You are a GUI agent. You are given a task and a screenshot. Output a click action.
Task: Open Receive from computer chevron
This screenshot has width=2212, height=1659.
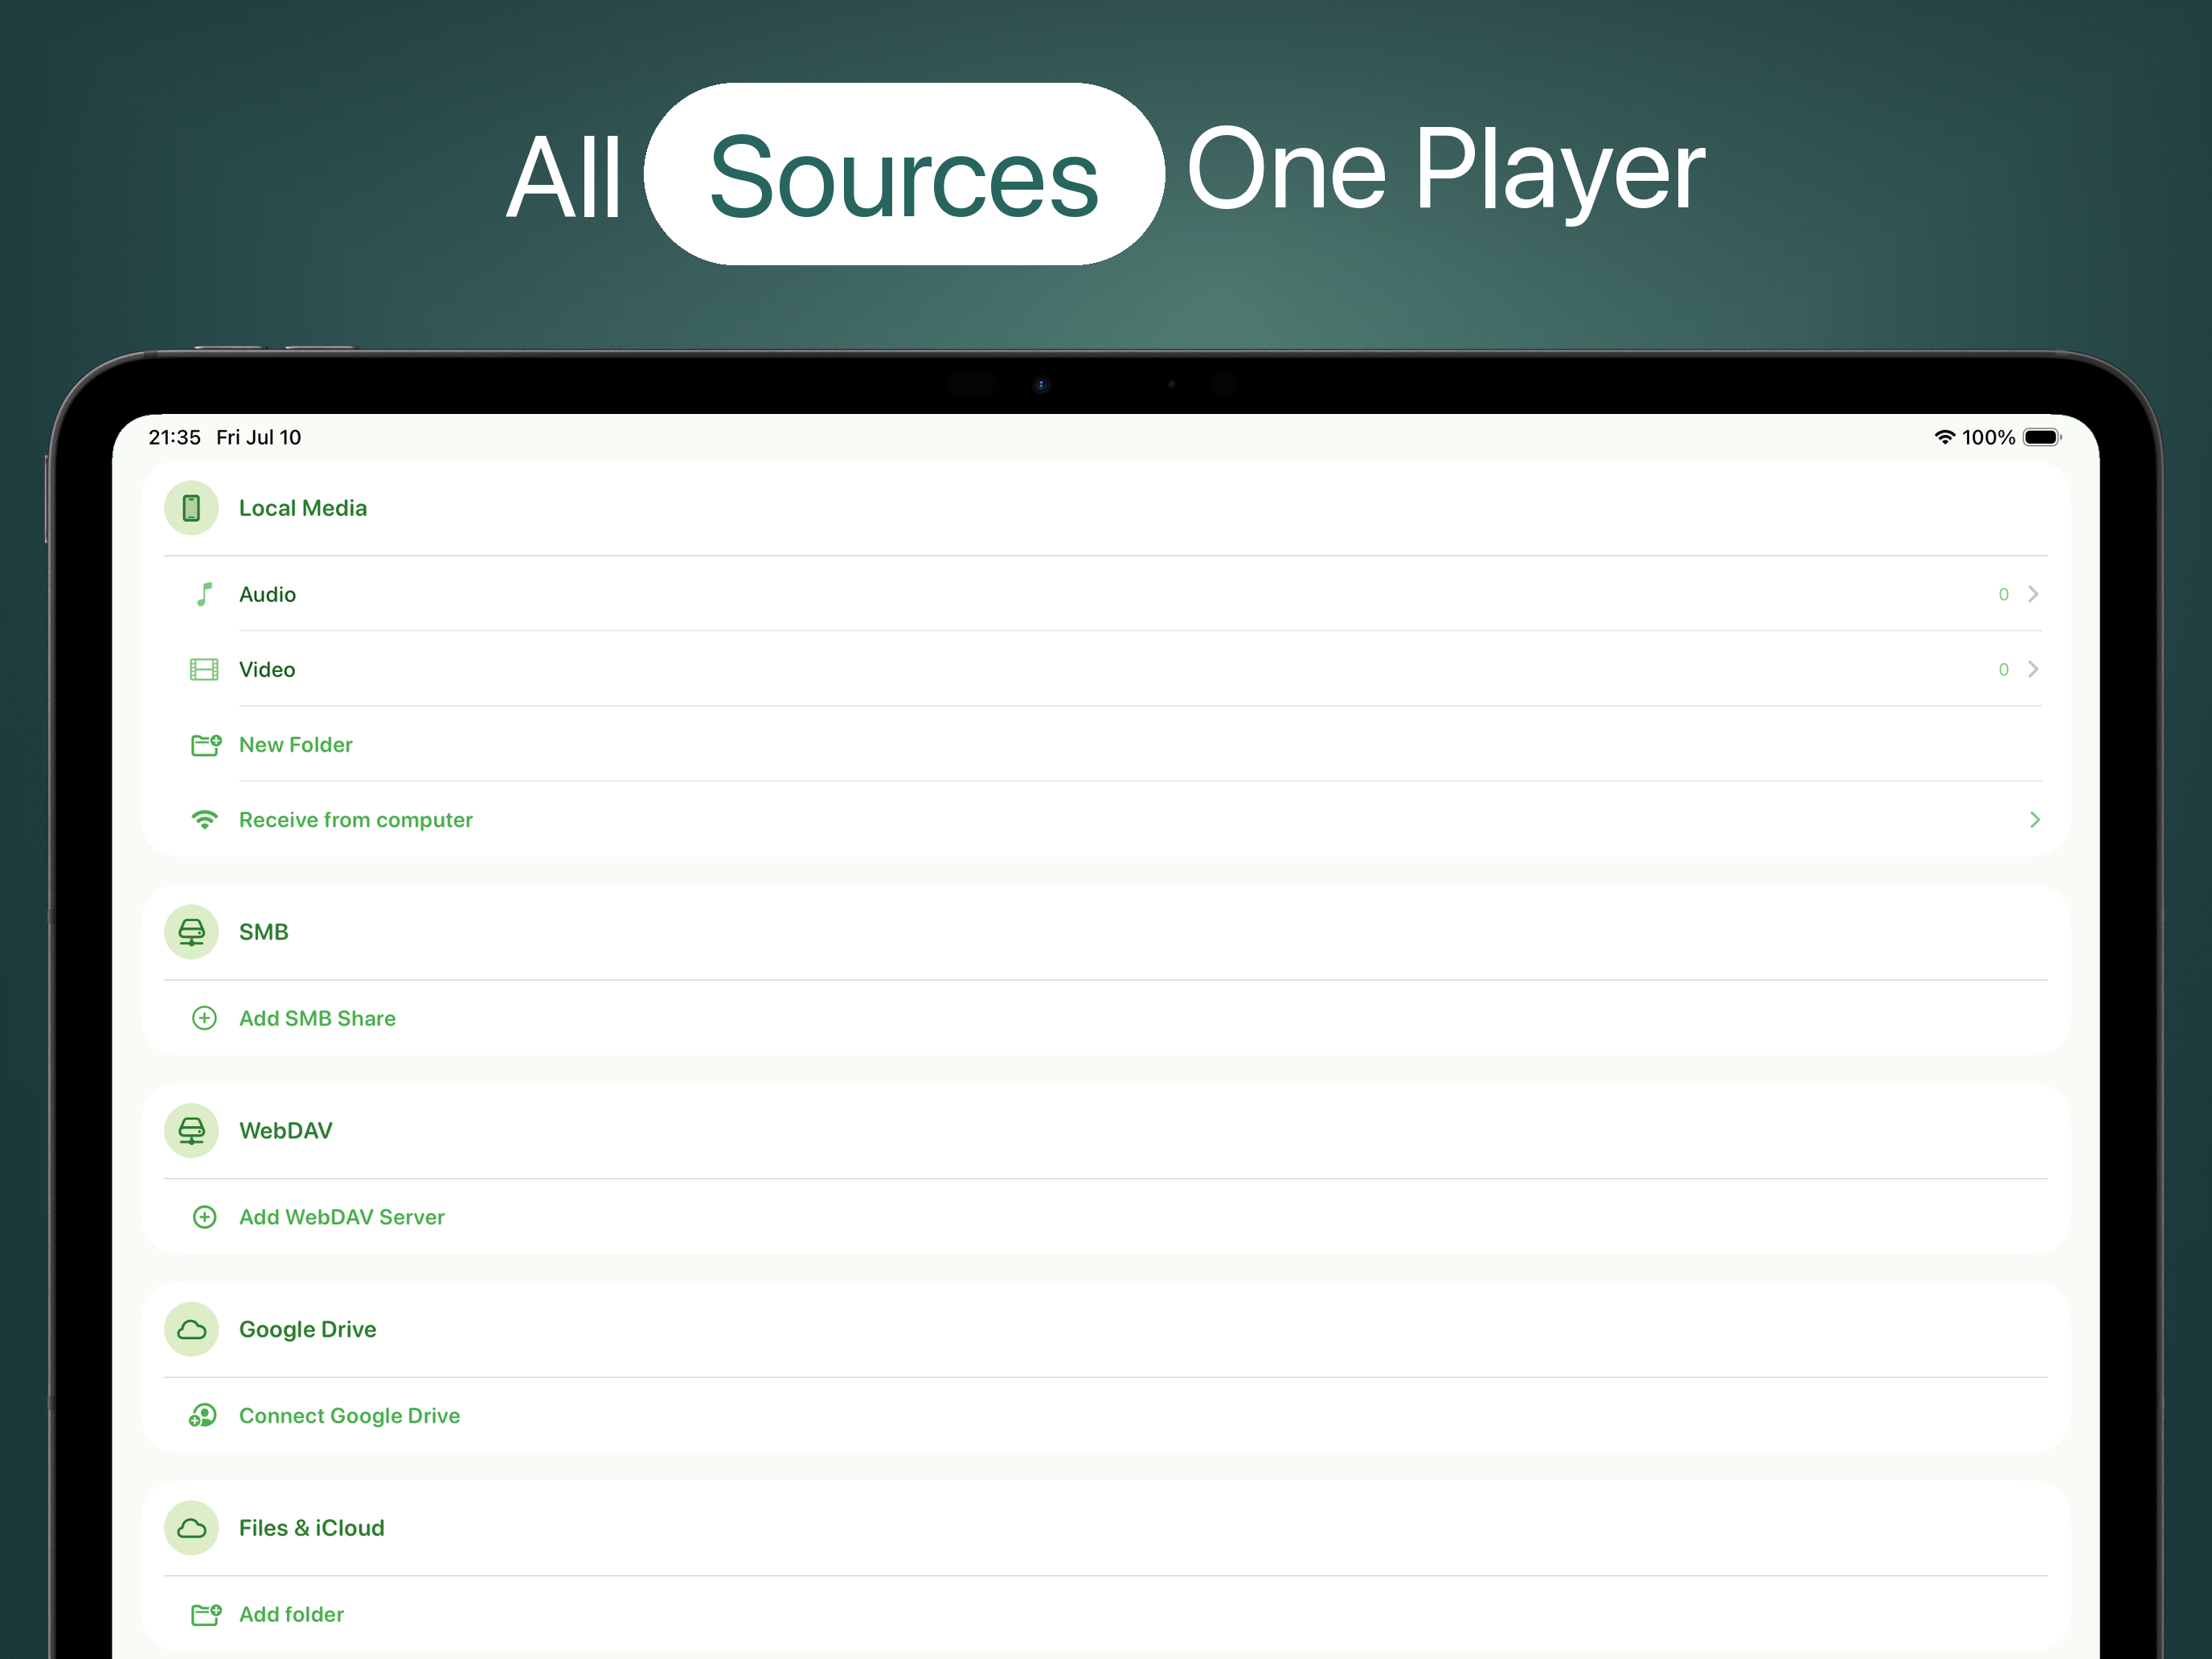(2034, 820)
